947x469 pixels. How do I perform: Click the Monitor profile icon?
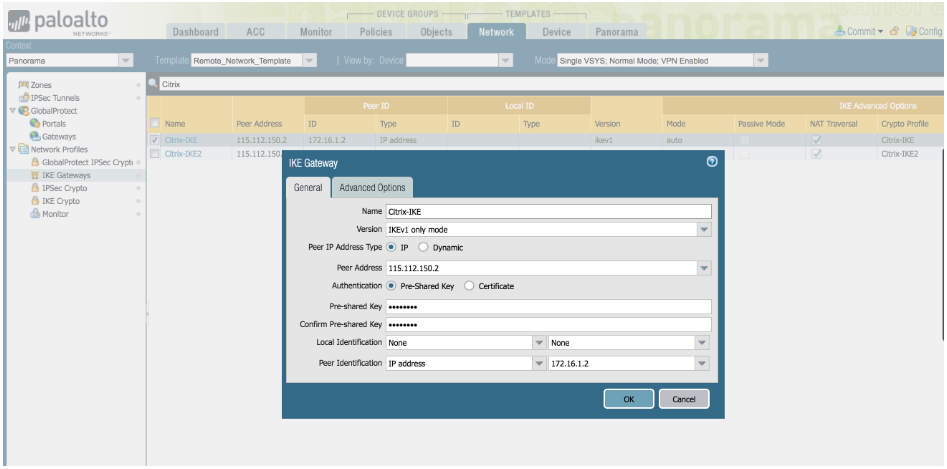(x=35, y=214)
